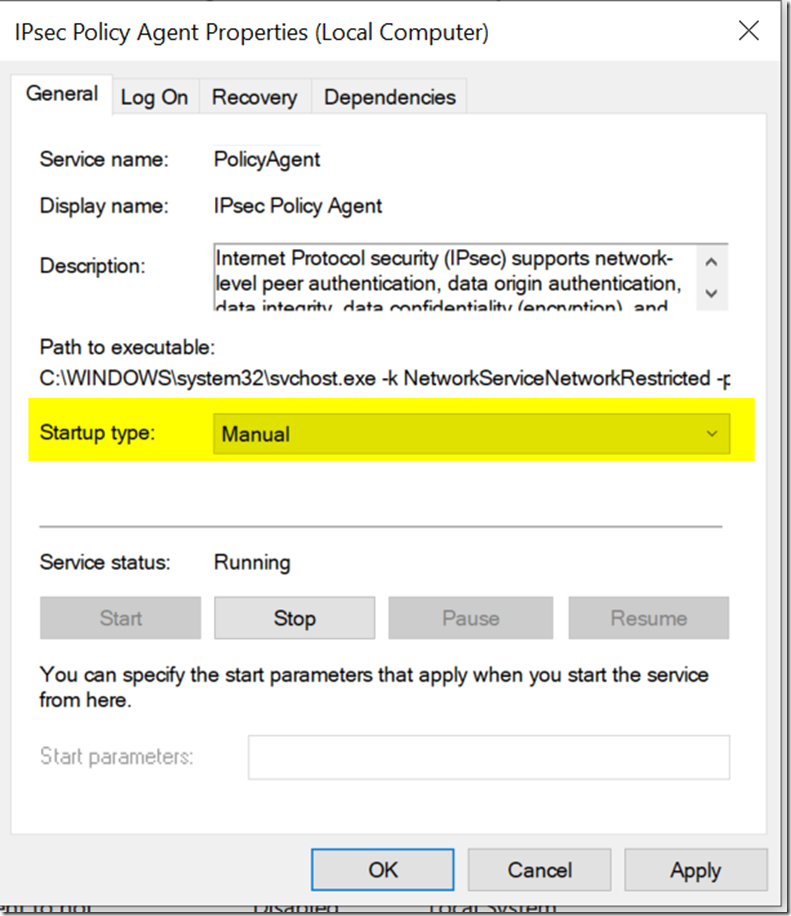Click the svchost.exe executable path text
Screen dimensions: 791x916
[x=385, y=380]
